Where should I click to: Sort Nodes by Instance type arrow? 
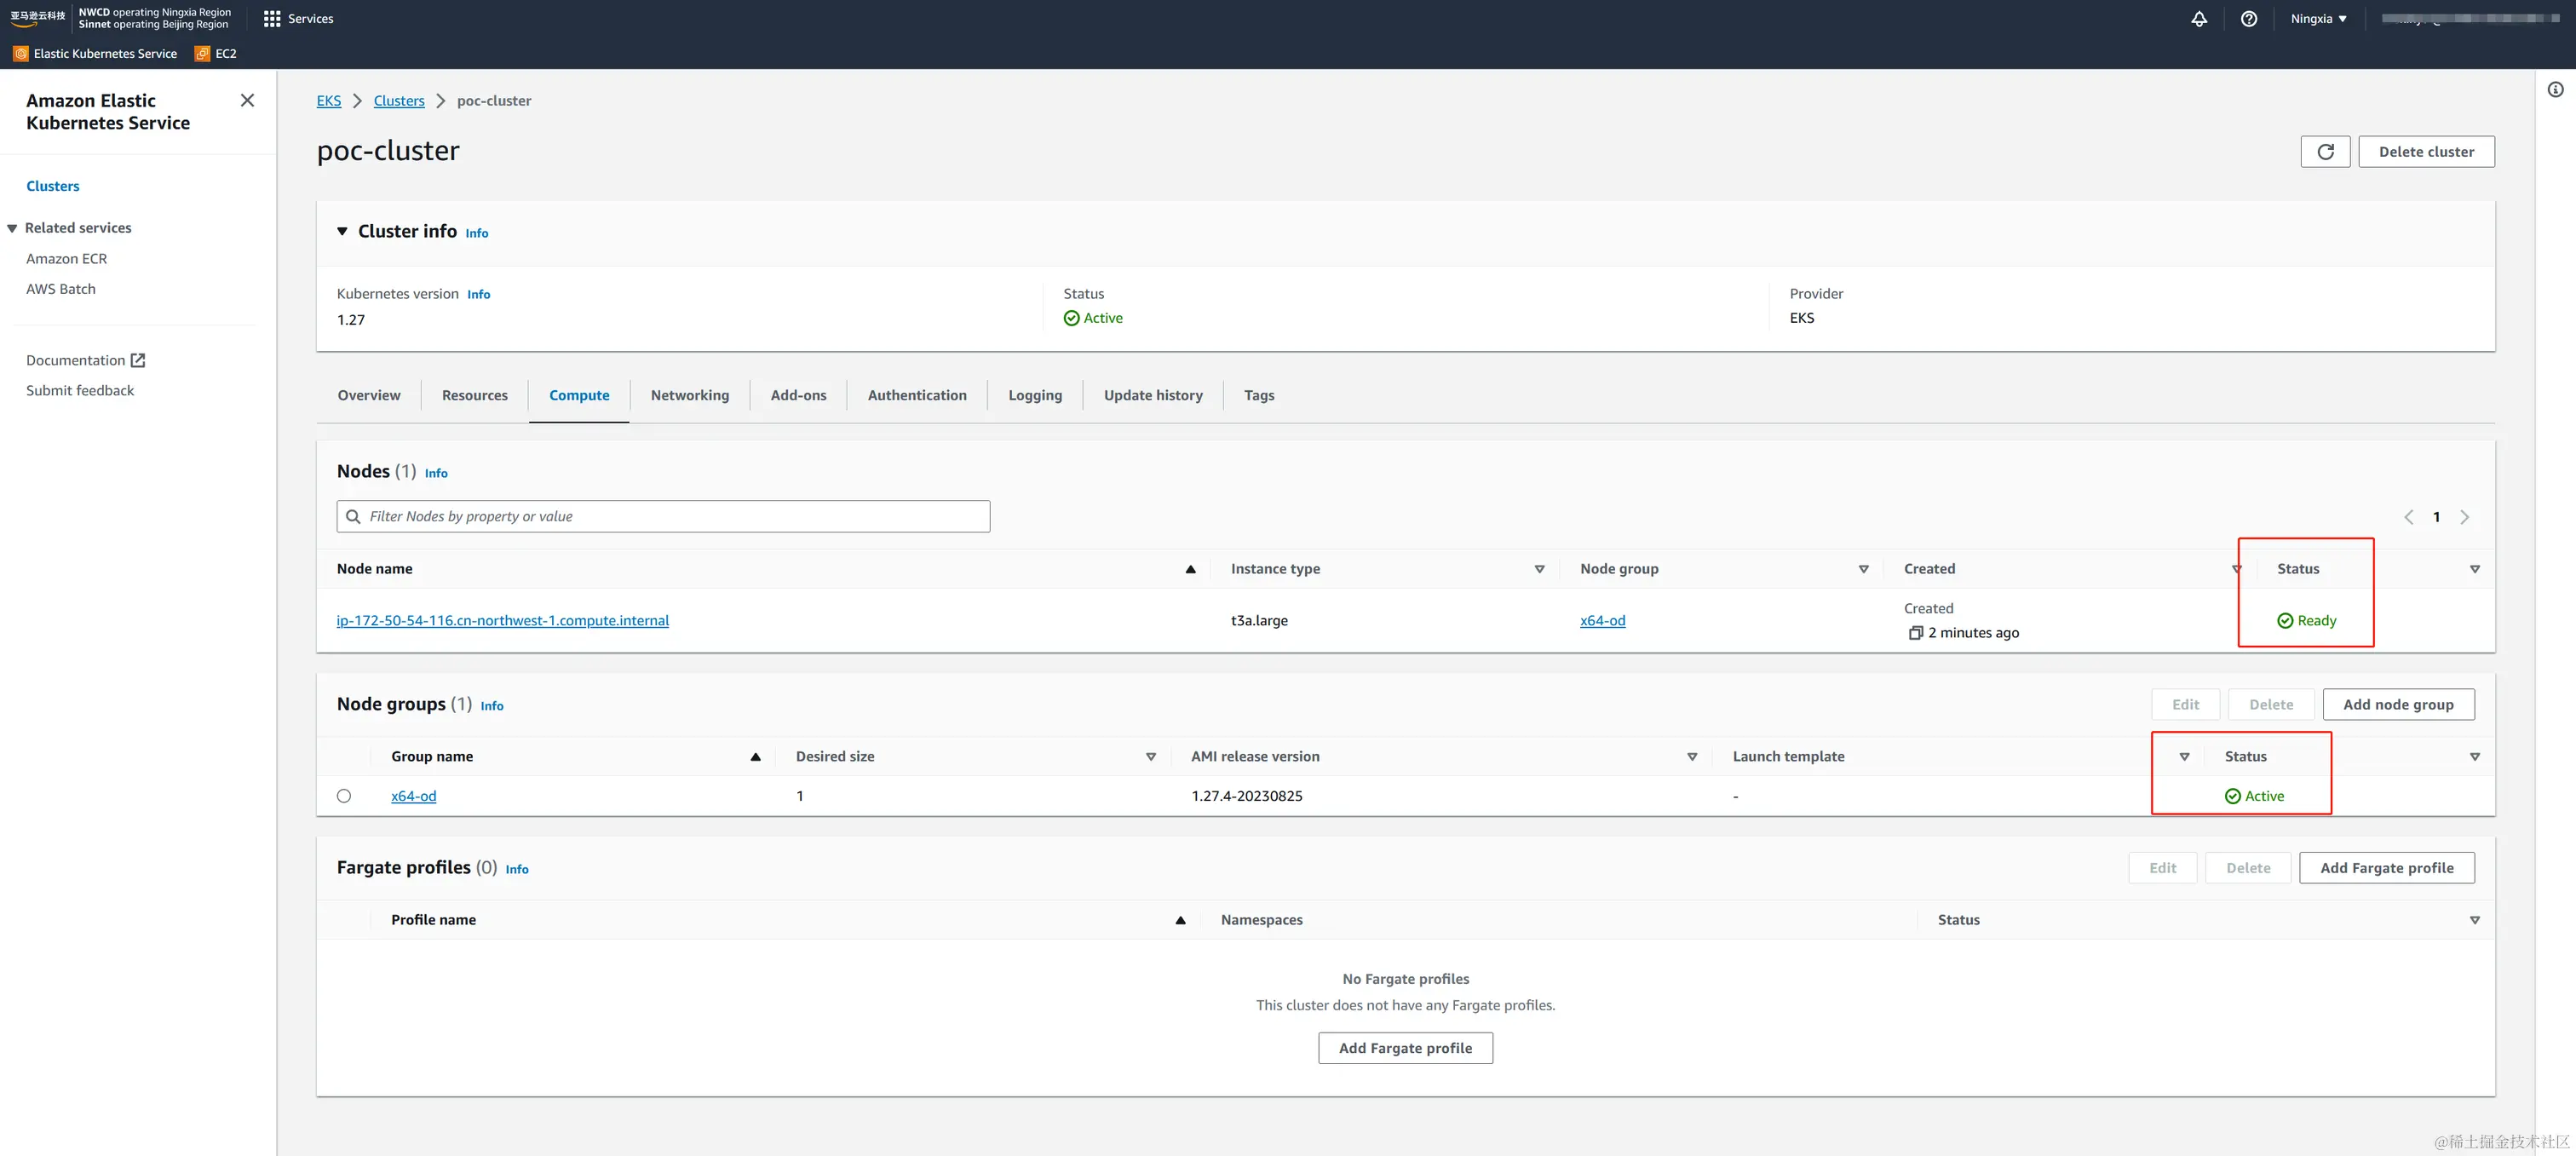point(1539,569)
